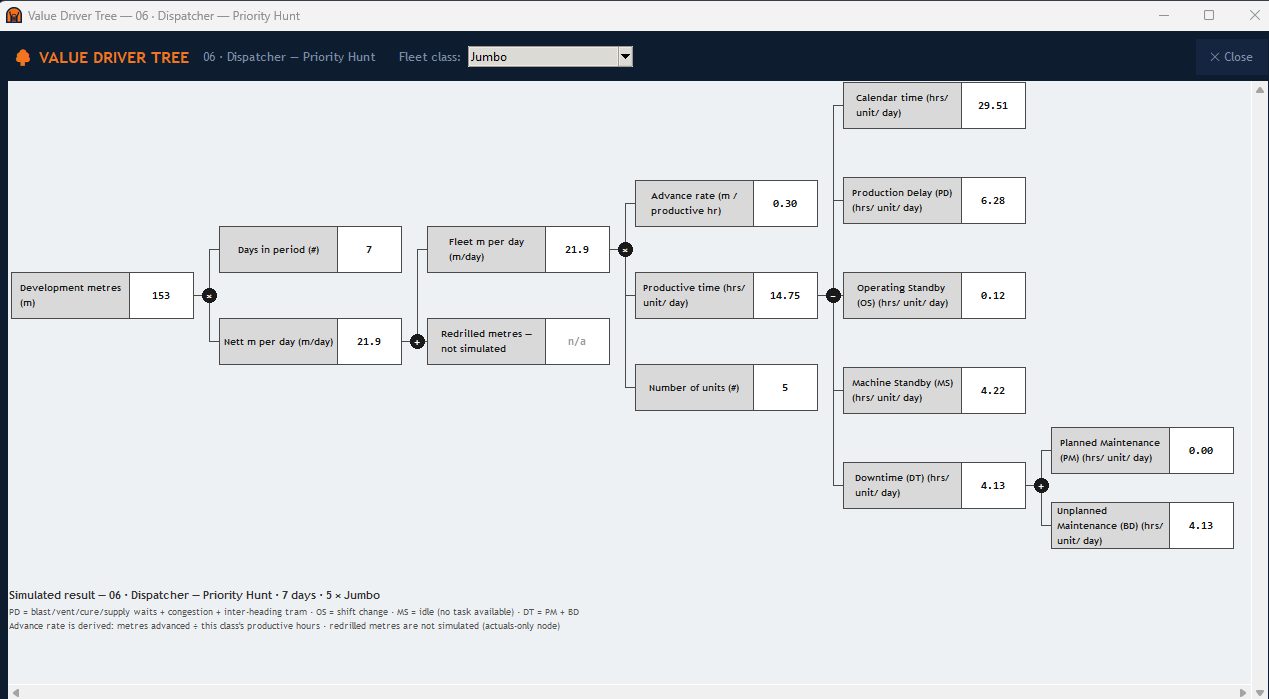The height and width of the screenshot is (699, 1269).
Task: Select the Planned Maintenance (PM) node label
Action: pos(1111,450)
